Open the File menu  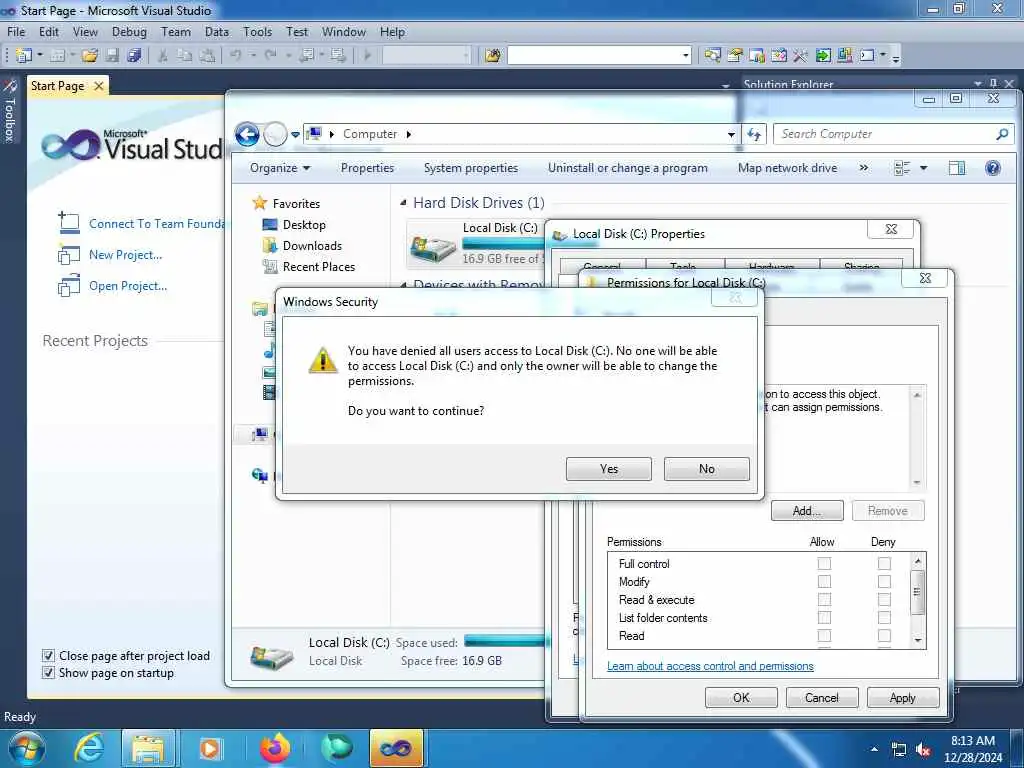(16, 32)
